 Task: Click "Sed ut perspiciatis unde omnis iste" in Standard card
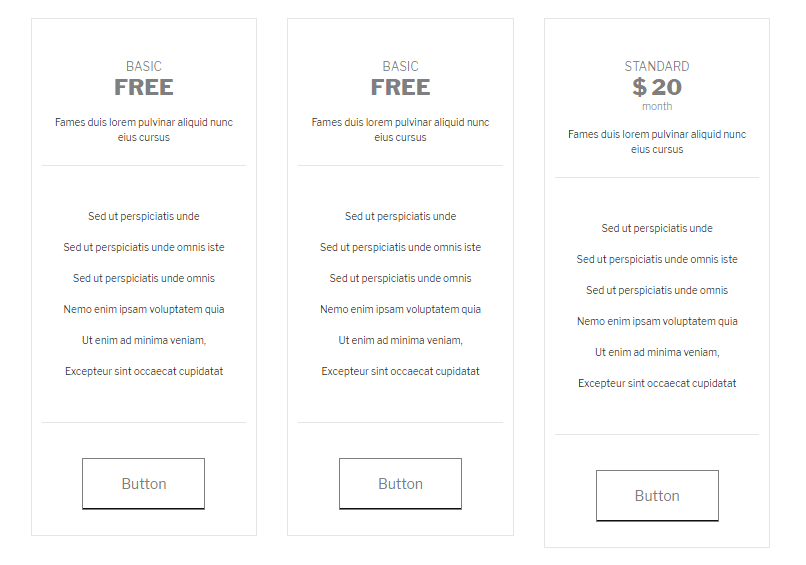click(657, 259)
